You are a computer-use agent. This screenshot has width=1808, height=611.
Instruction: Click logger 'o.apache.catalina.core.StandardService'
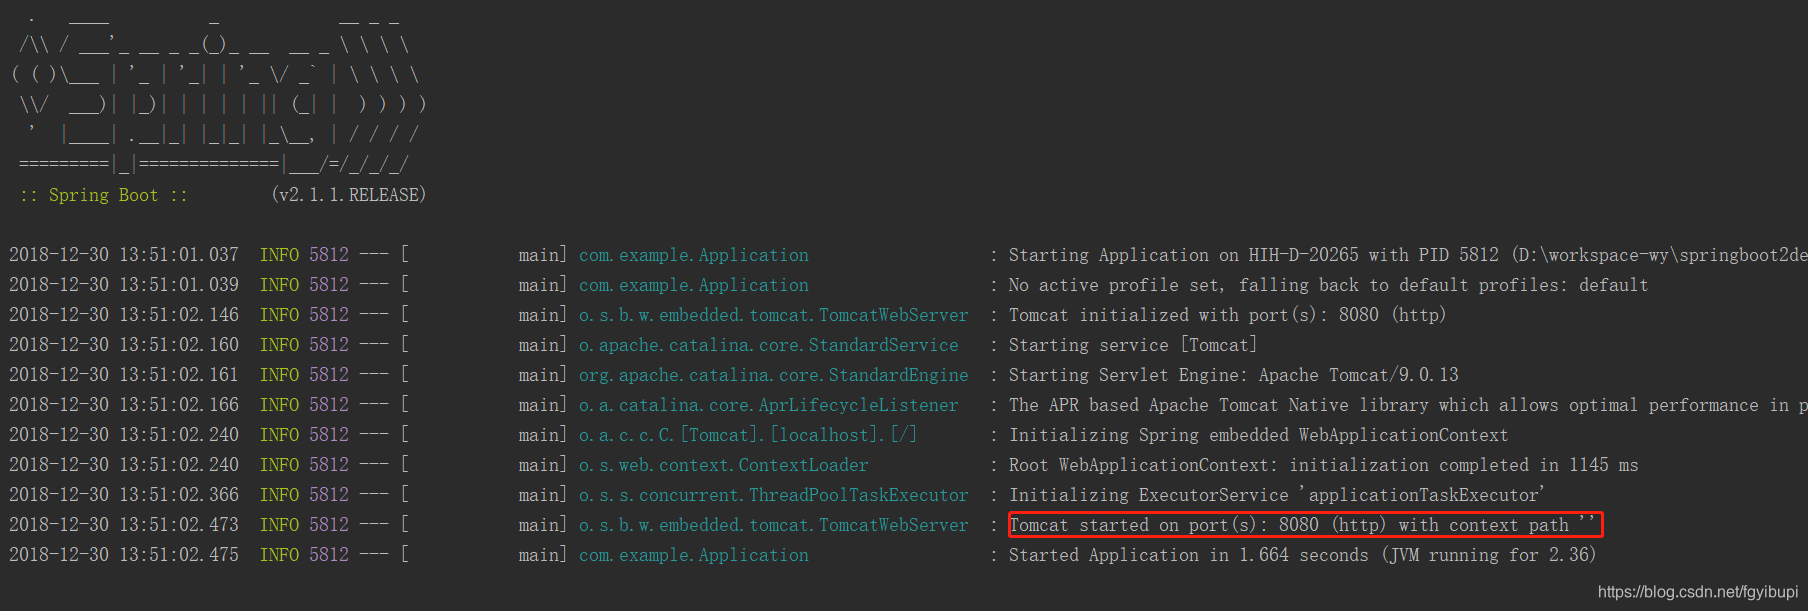tap(769, 345)
